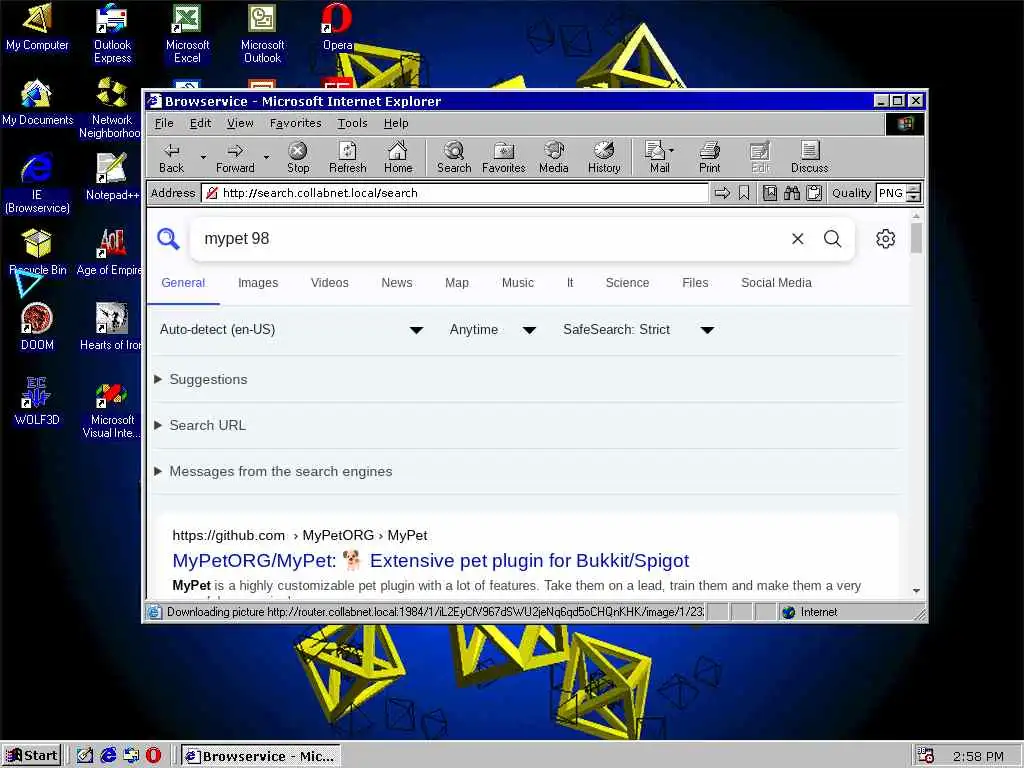Open the Favorites toolbar button
1024x768 pixels.
pyautogui.click(x=504, y=157)
